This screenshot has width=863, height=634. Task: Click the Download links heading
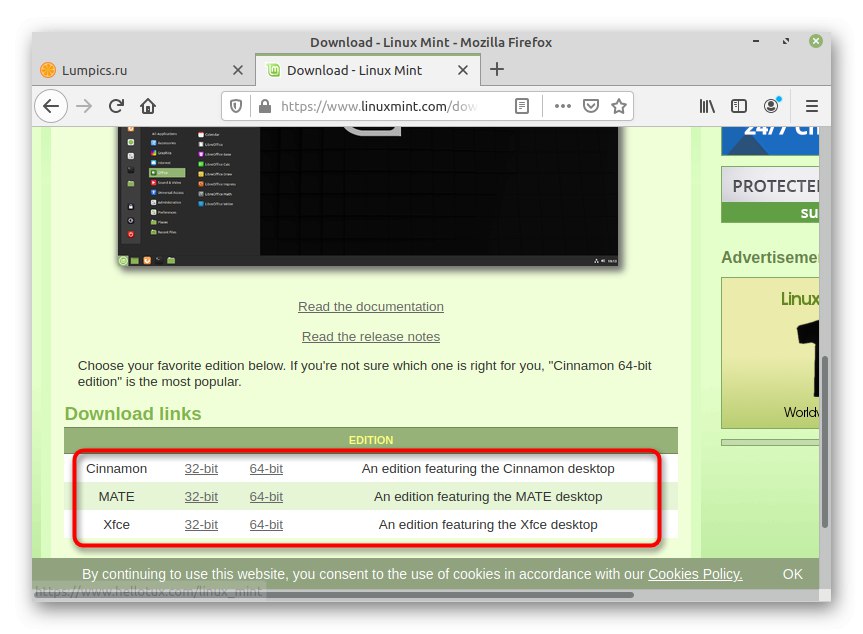coord(133,413)
